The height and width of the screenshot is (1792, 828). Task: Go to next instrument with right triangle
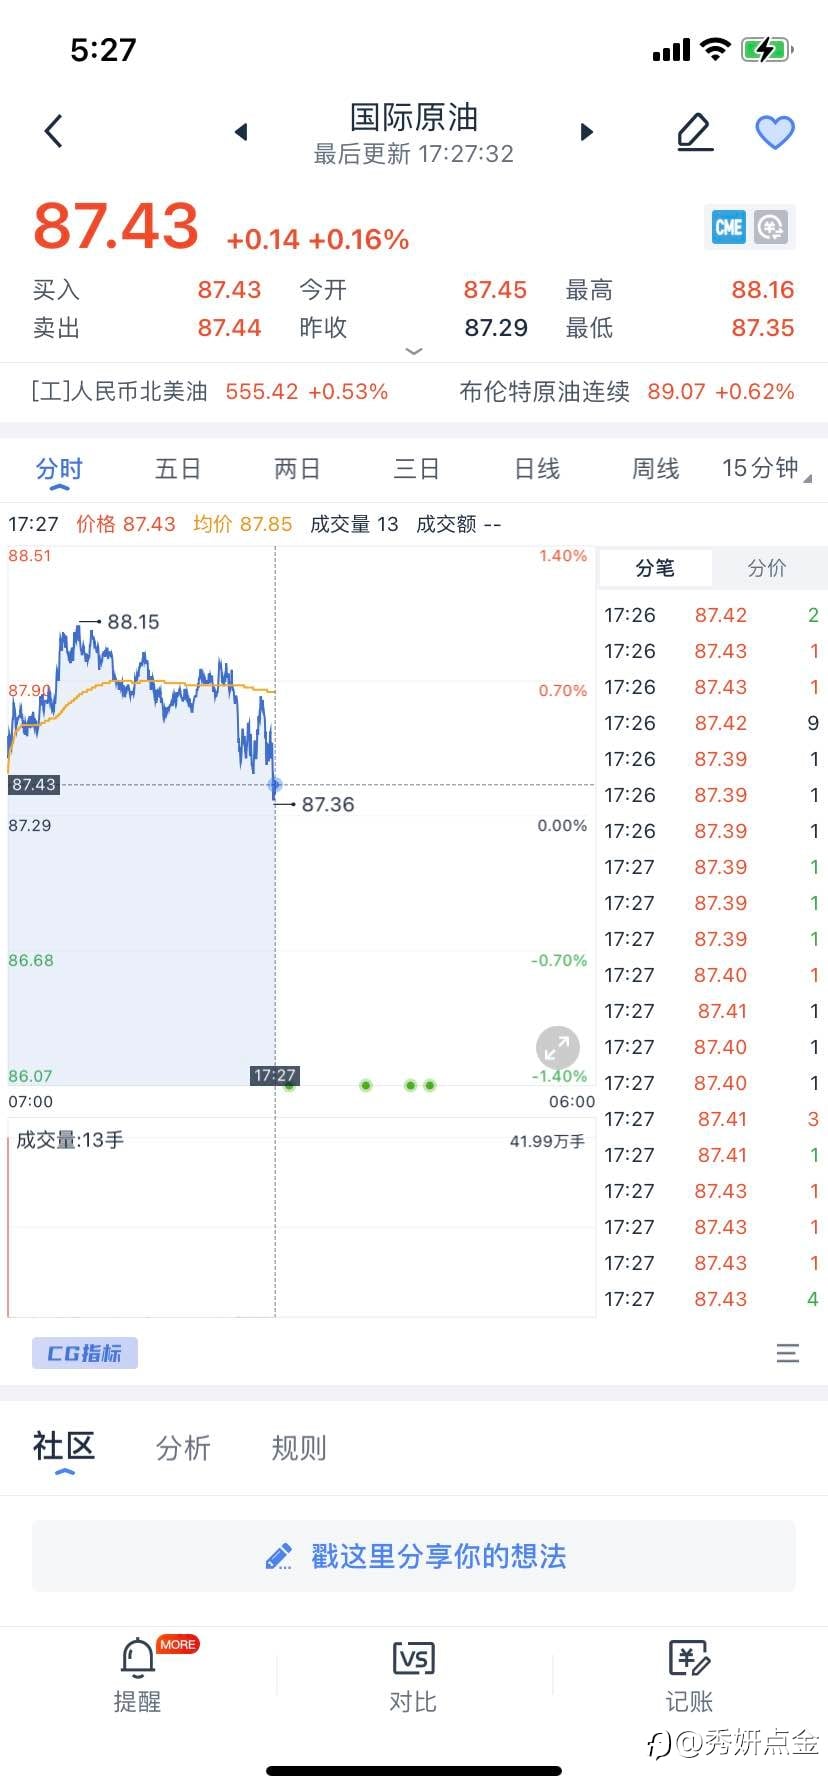coord(587,132)
